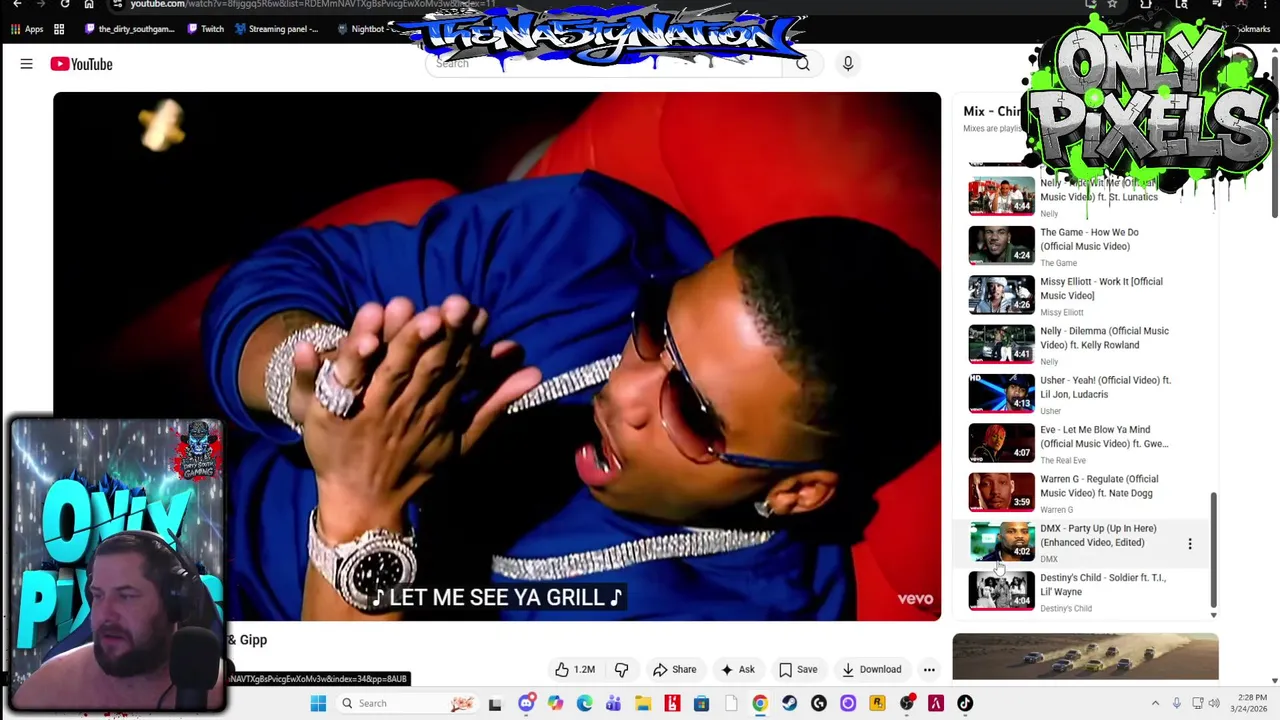
Task: Open Microsoft Teams from the taskbar
Action: [x=613, y=703]
